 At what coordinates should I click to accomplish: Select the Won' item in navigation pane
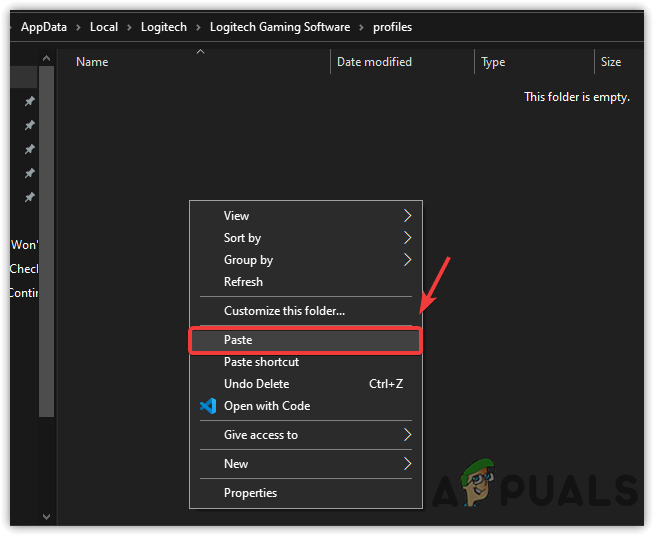point(24,245)
